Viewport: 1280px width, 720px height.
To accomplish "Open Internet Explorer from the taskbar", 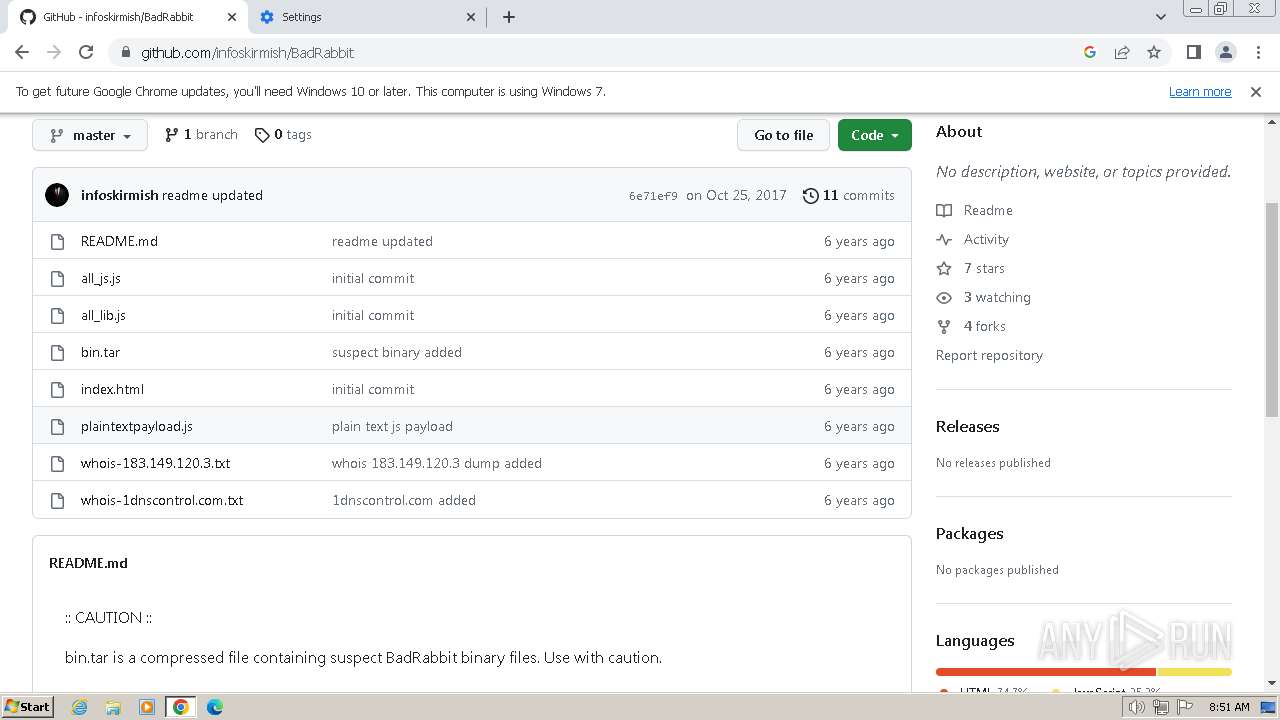I will (80, 707).
